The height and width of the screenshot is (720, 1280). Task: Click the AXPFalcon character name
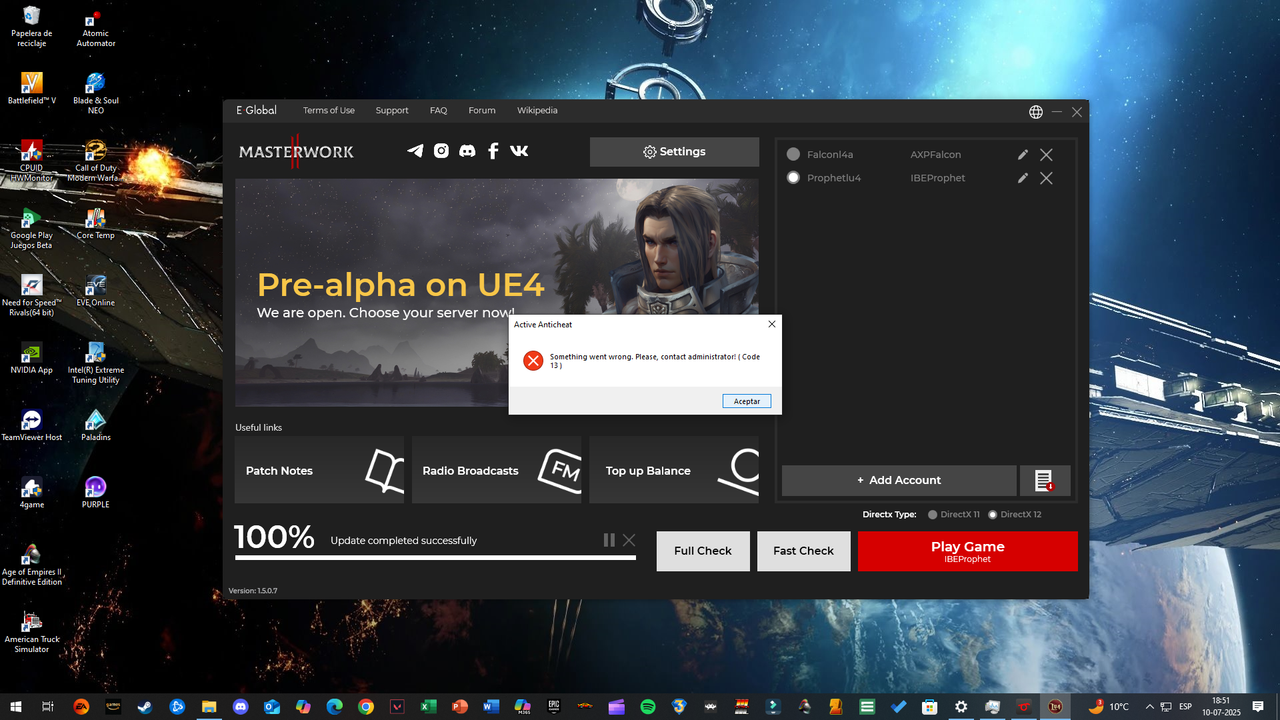pyautogui.click(x=936, y=155)
